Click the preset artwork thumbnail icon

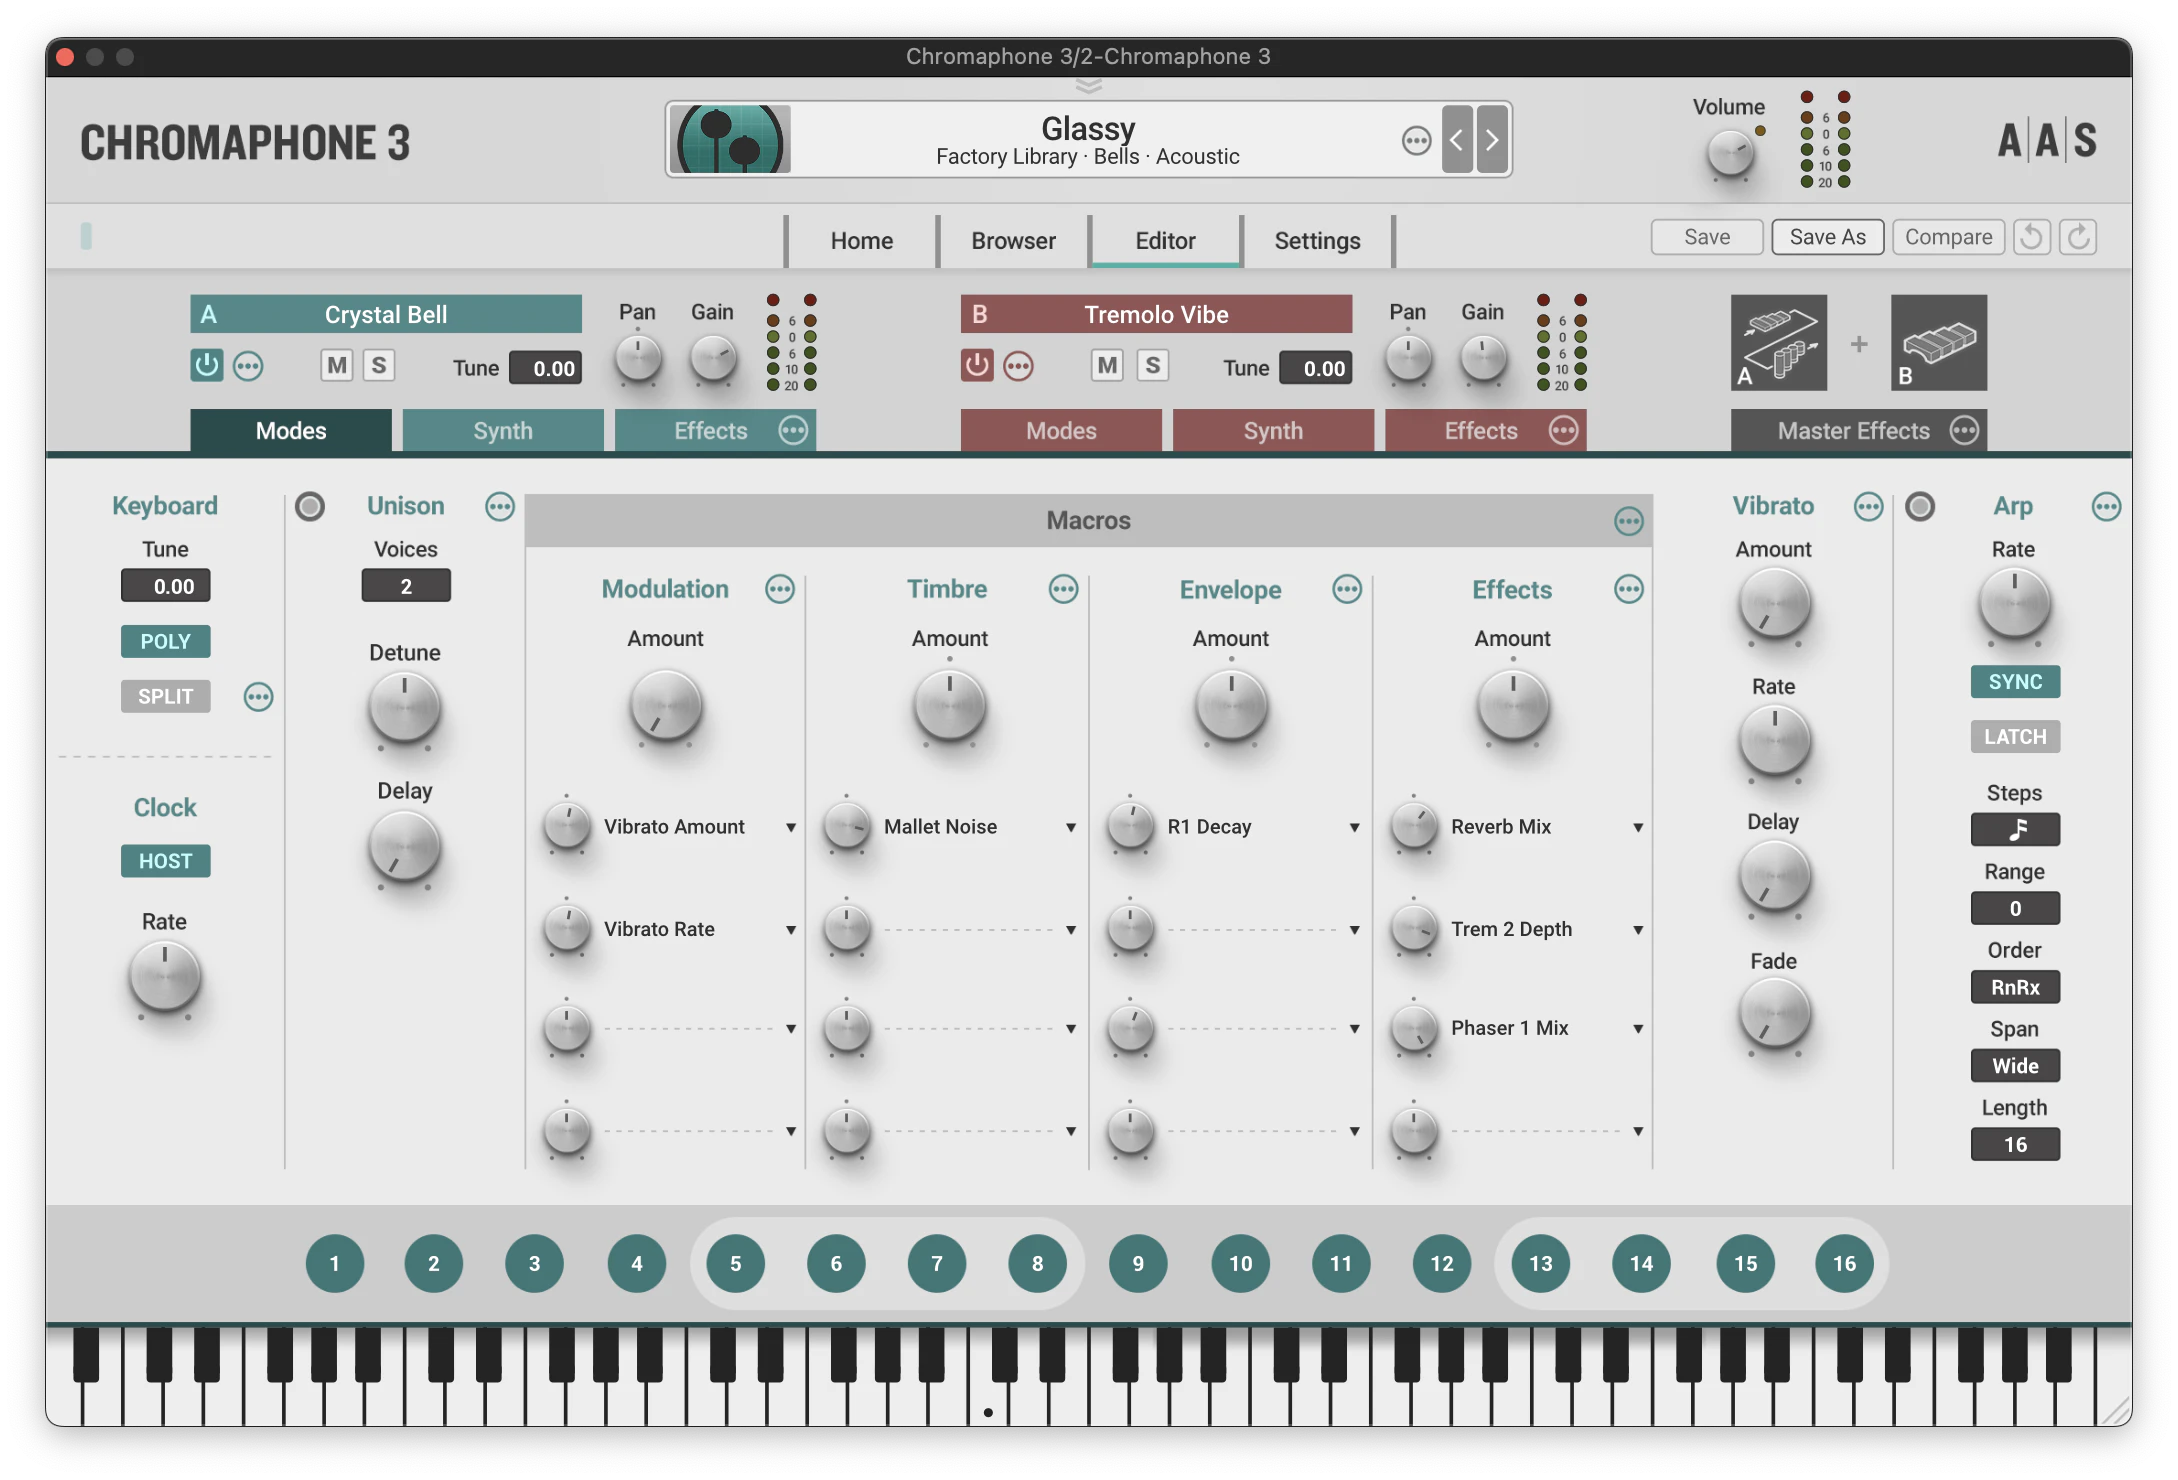(x=730, y=140)
